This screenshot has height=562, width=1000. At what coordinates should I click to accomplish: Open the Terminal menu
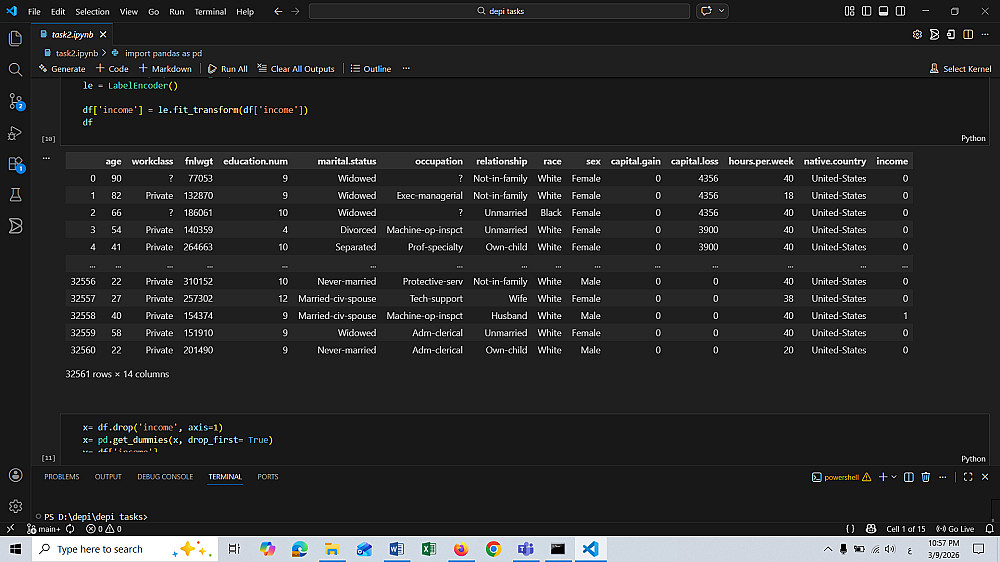point(210,11)
